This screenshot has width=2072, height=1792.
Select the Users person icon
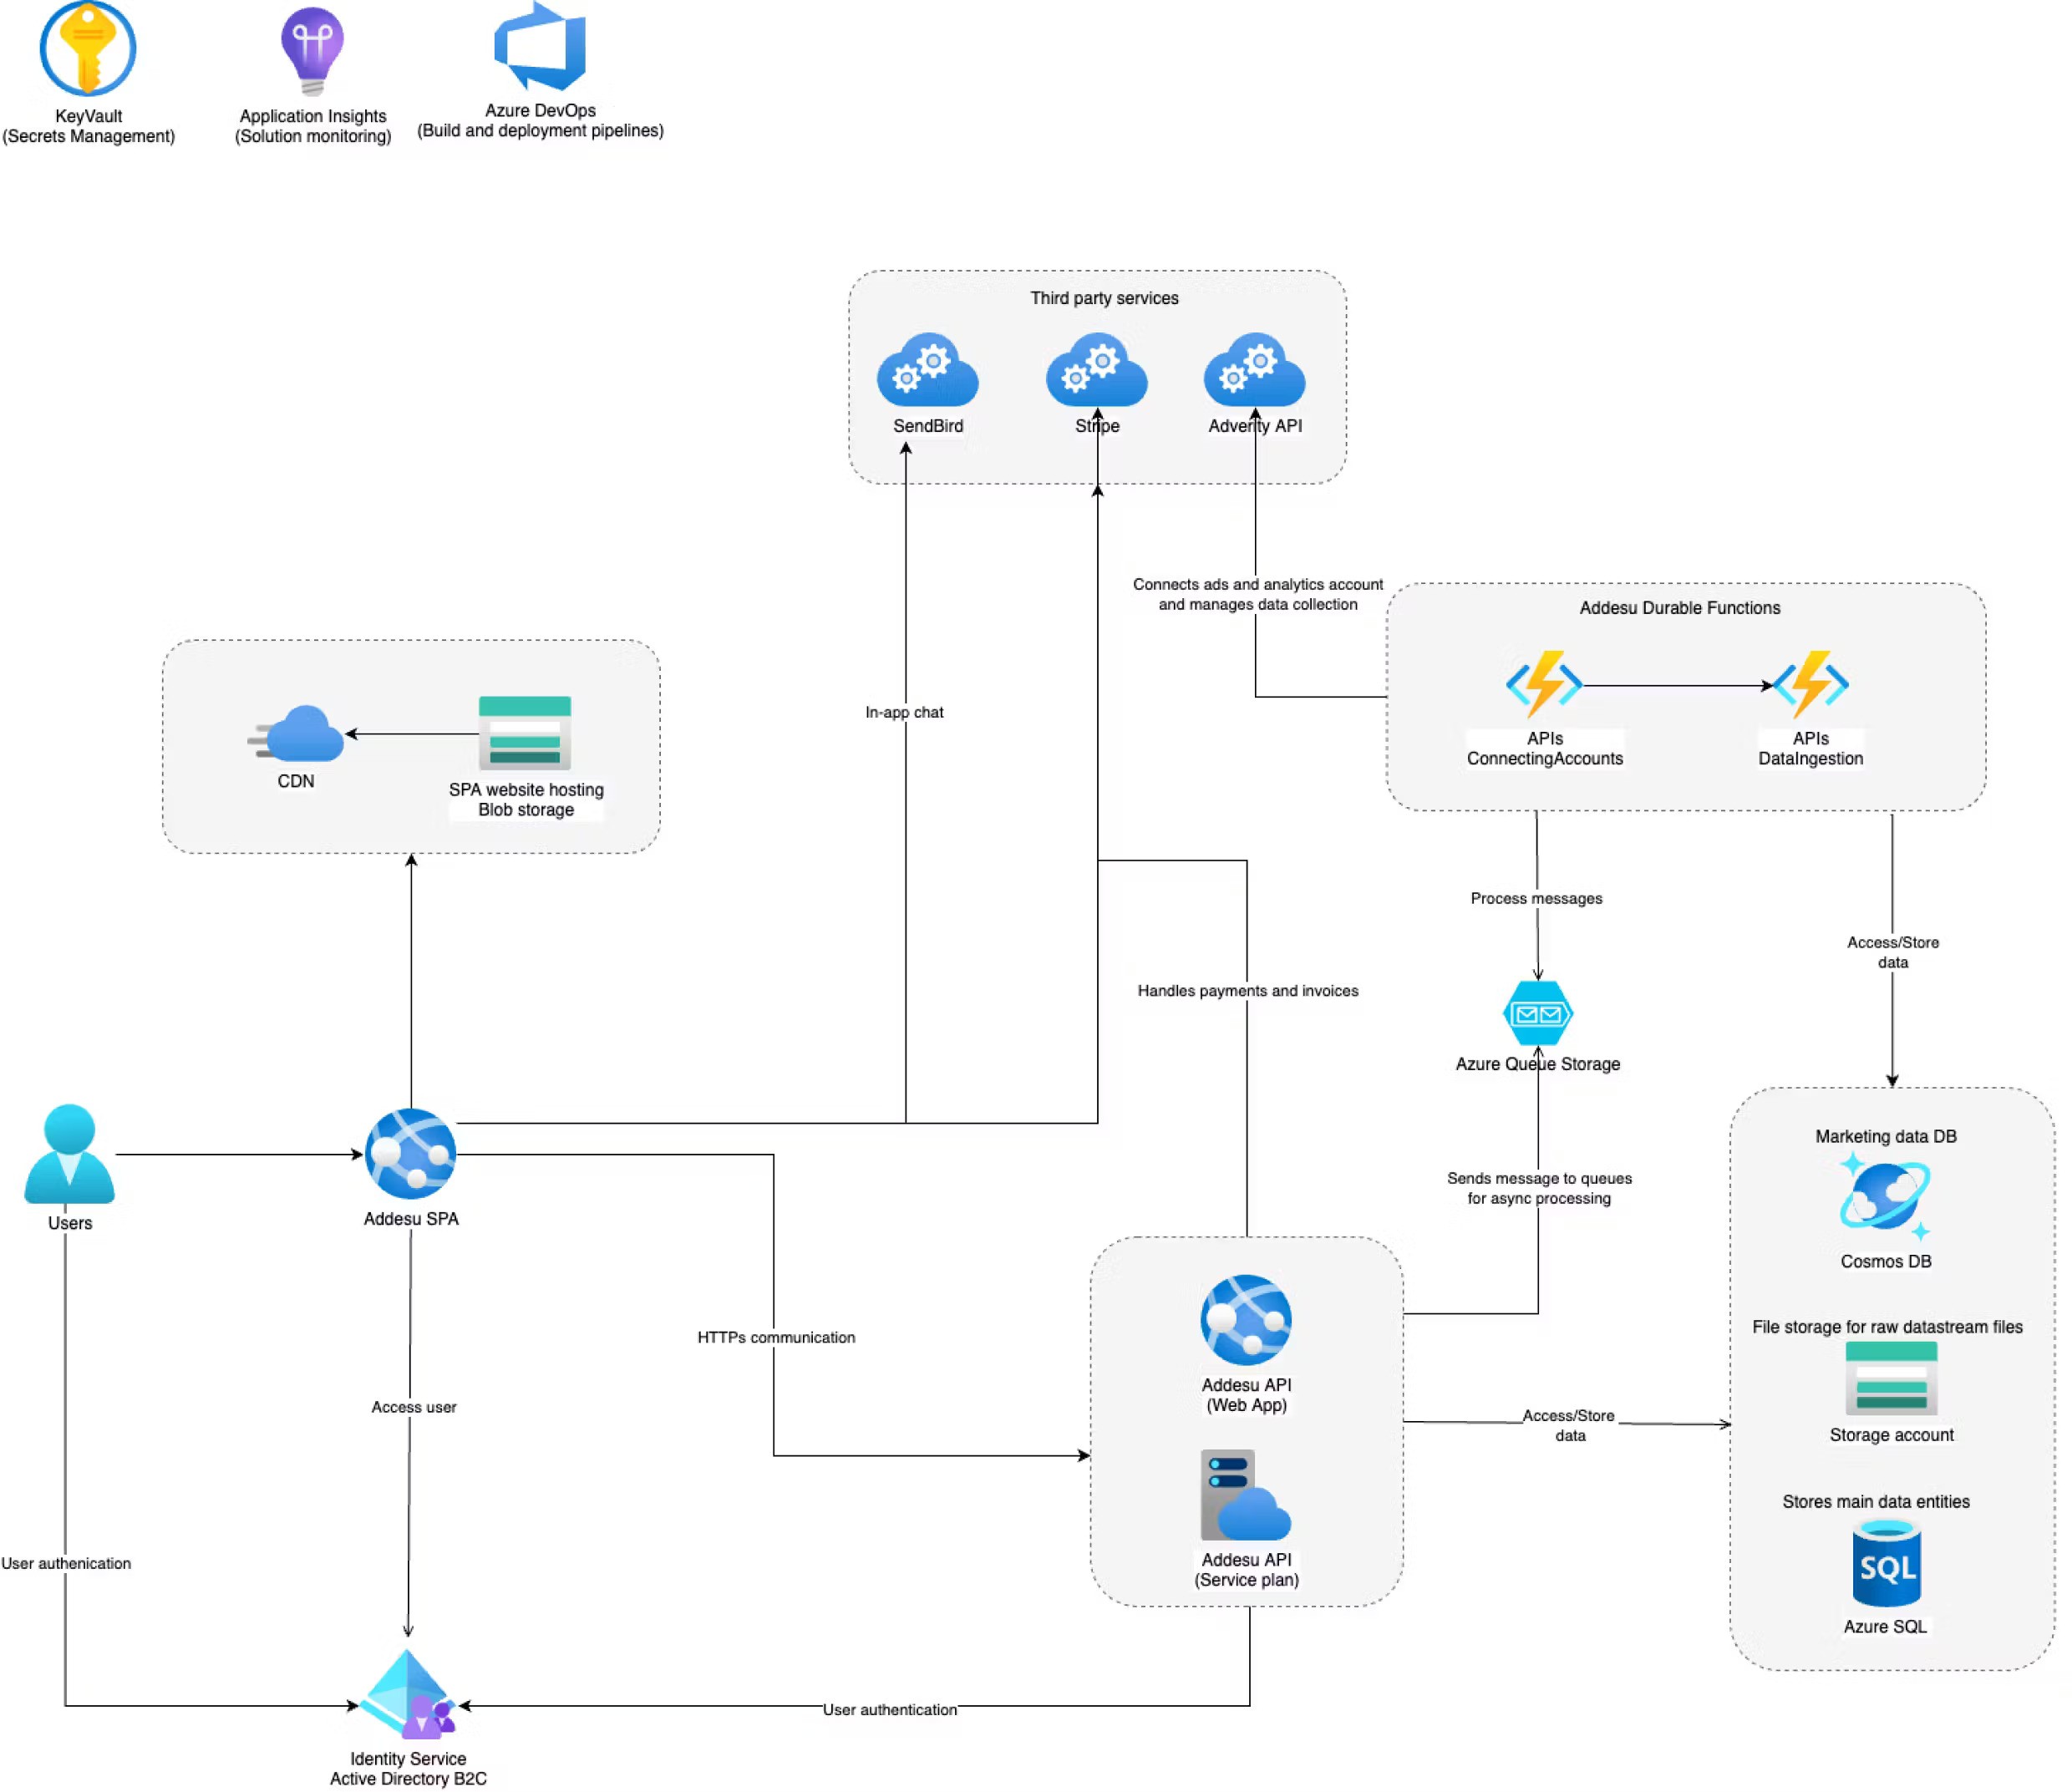(69, 1154)
